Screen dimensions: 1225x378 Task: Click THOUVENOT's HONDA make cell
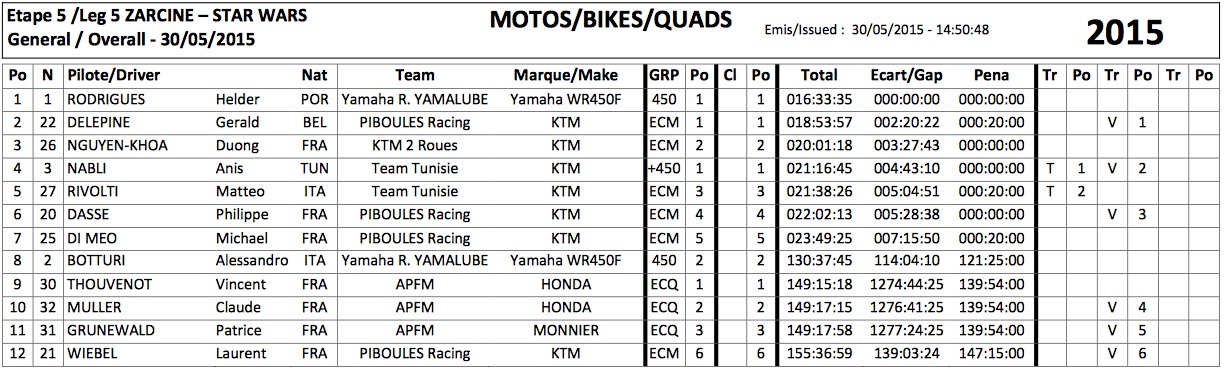click(566, 283)
